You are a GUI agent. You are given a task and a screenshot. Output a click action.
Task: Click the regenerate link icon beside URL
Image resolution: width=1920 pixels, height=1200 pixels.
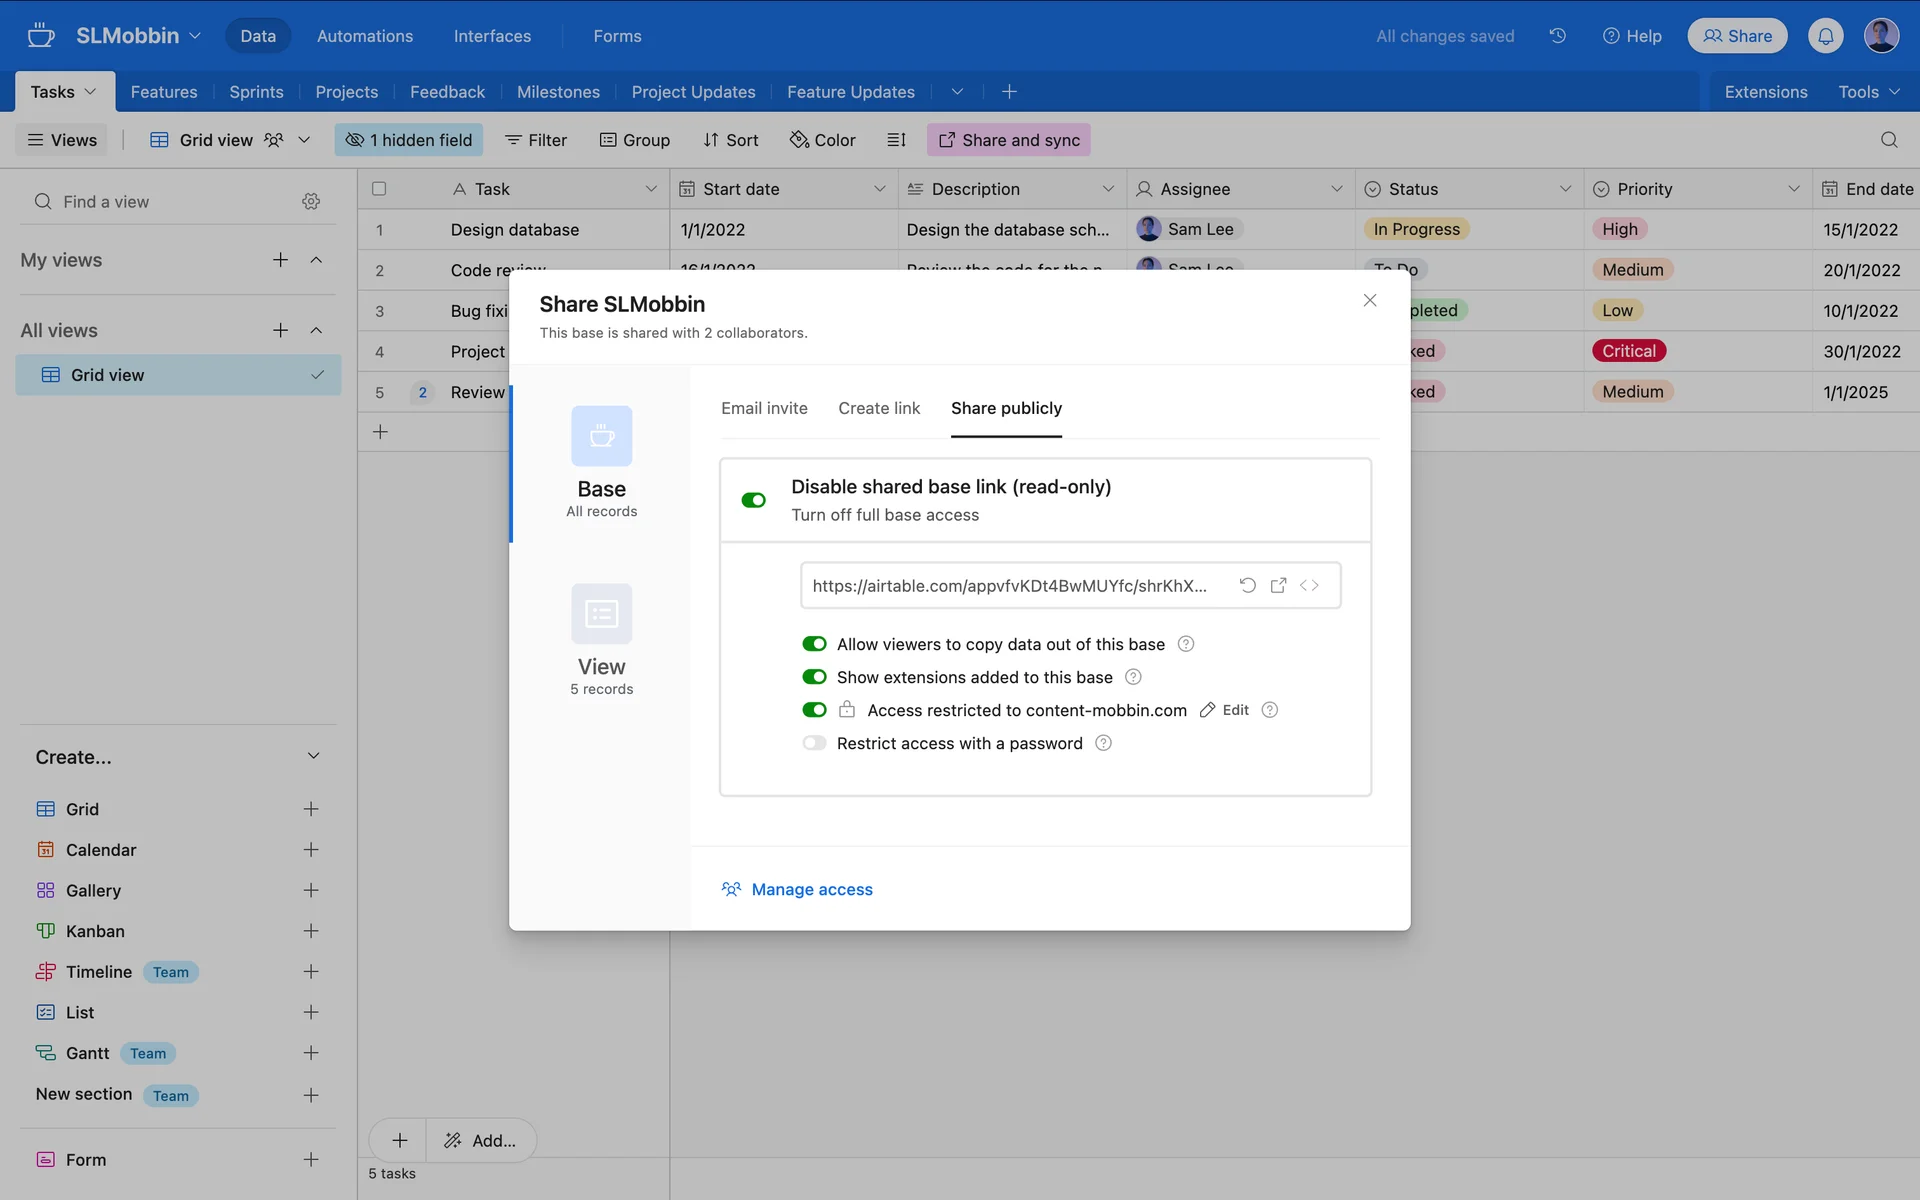(1247, 585)
